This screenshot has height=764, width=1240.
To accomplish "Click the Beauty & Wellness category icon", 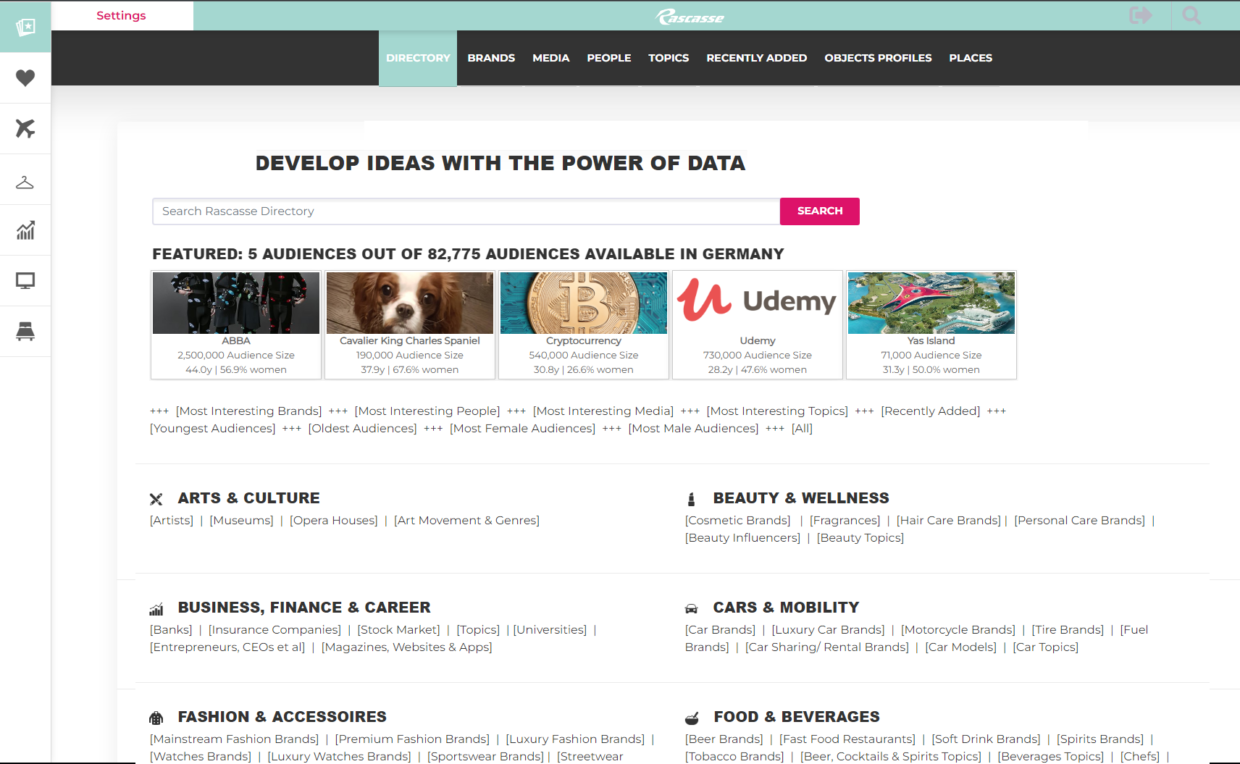I will click(691, 499).
